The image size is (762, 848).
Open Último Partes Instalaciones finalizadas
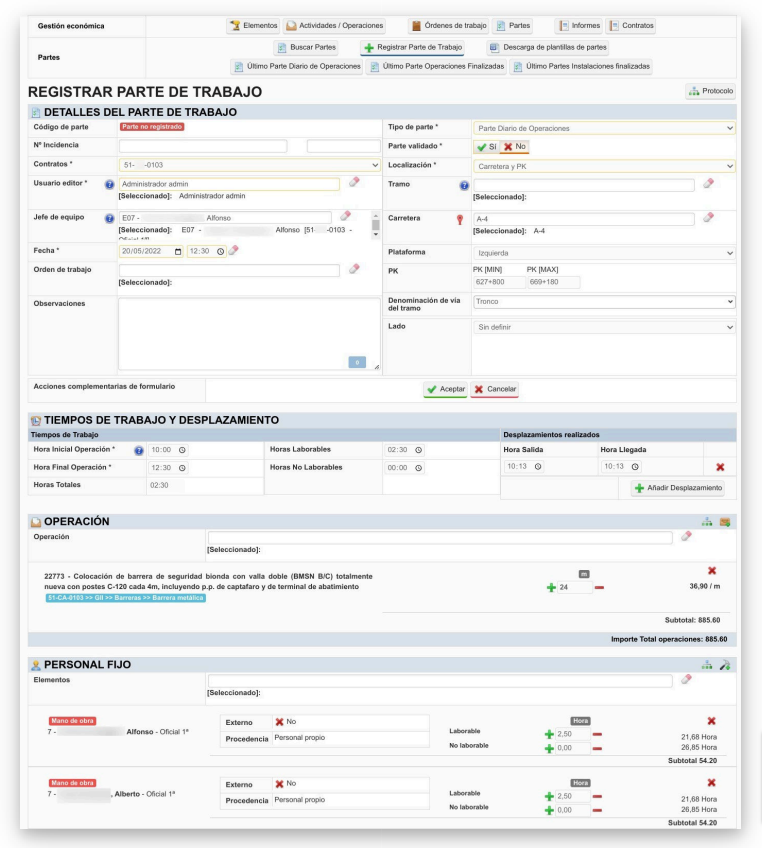coord(581,67)
